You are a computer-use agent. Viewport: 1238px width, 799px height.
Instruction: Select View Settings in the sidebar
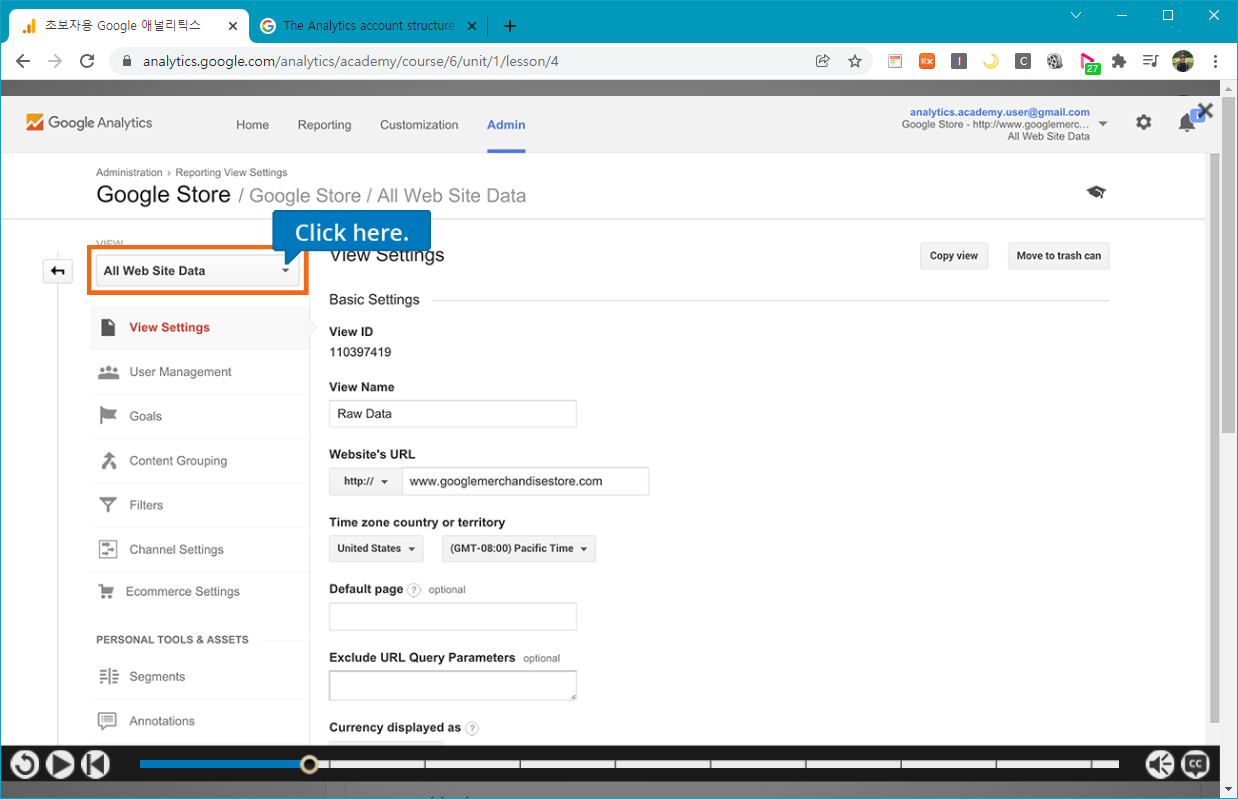[200, 327]
